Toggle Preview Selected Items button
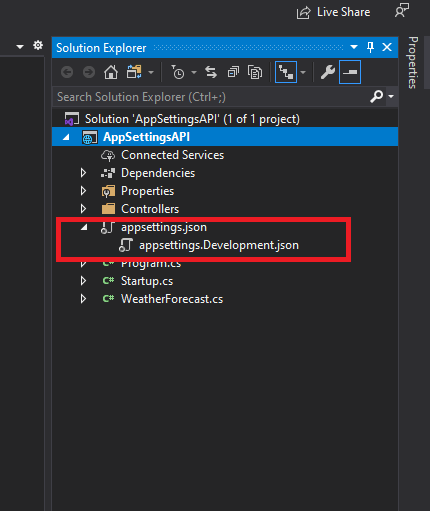This screenshot has height=511, width=430. click(350, 72)
